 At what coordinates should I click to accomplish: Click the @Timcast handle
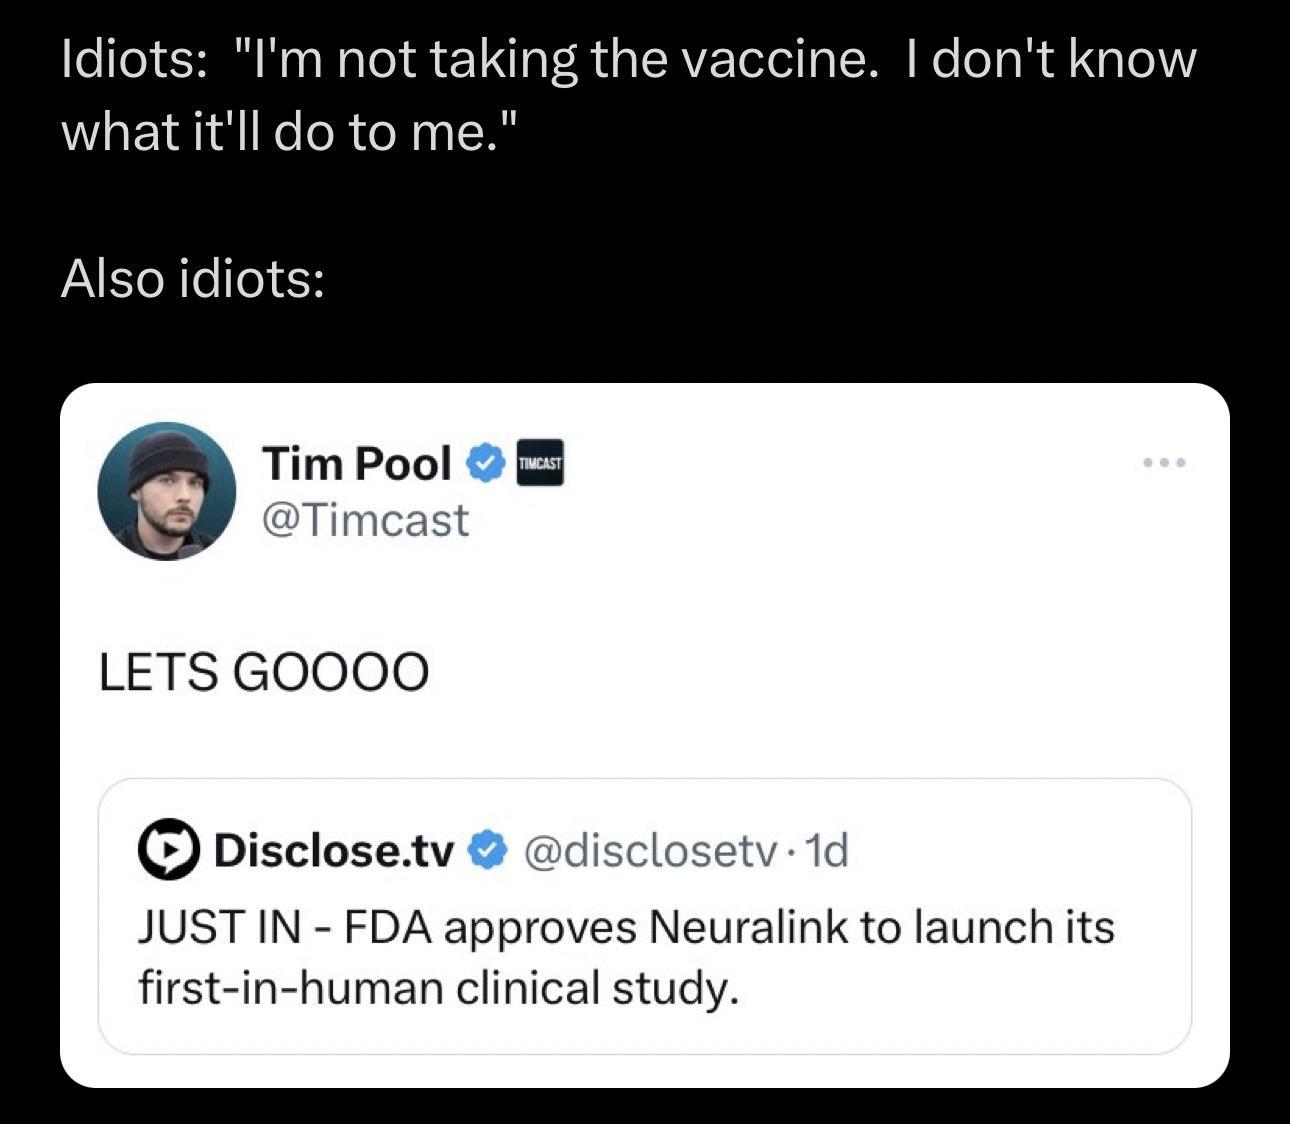(366, 519)
